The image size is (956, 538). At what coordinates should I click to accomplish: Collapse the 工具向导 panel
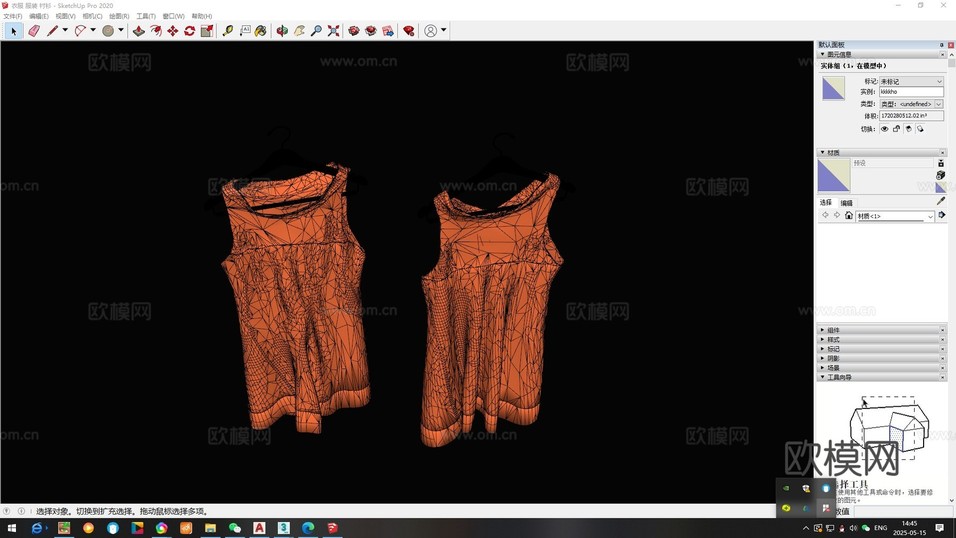click(x=822, y=377)
